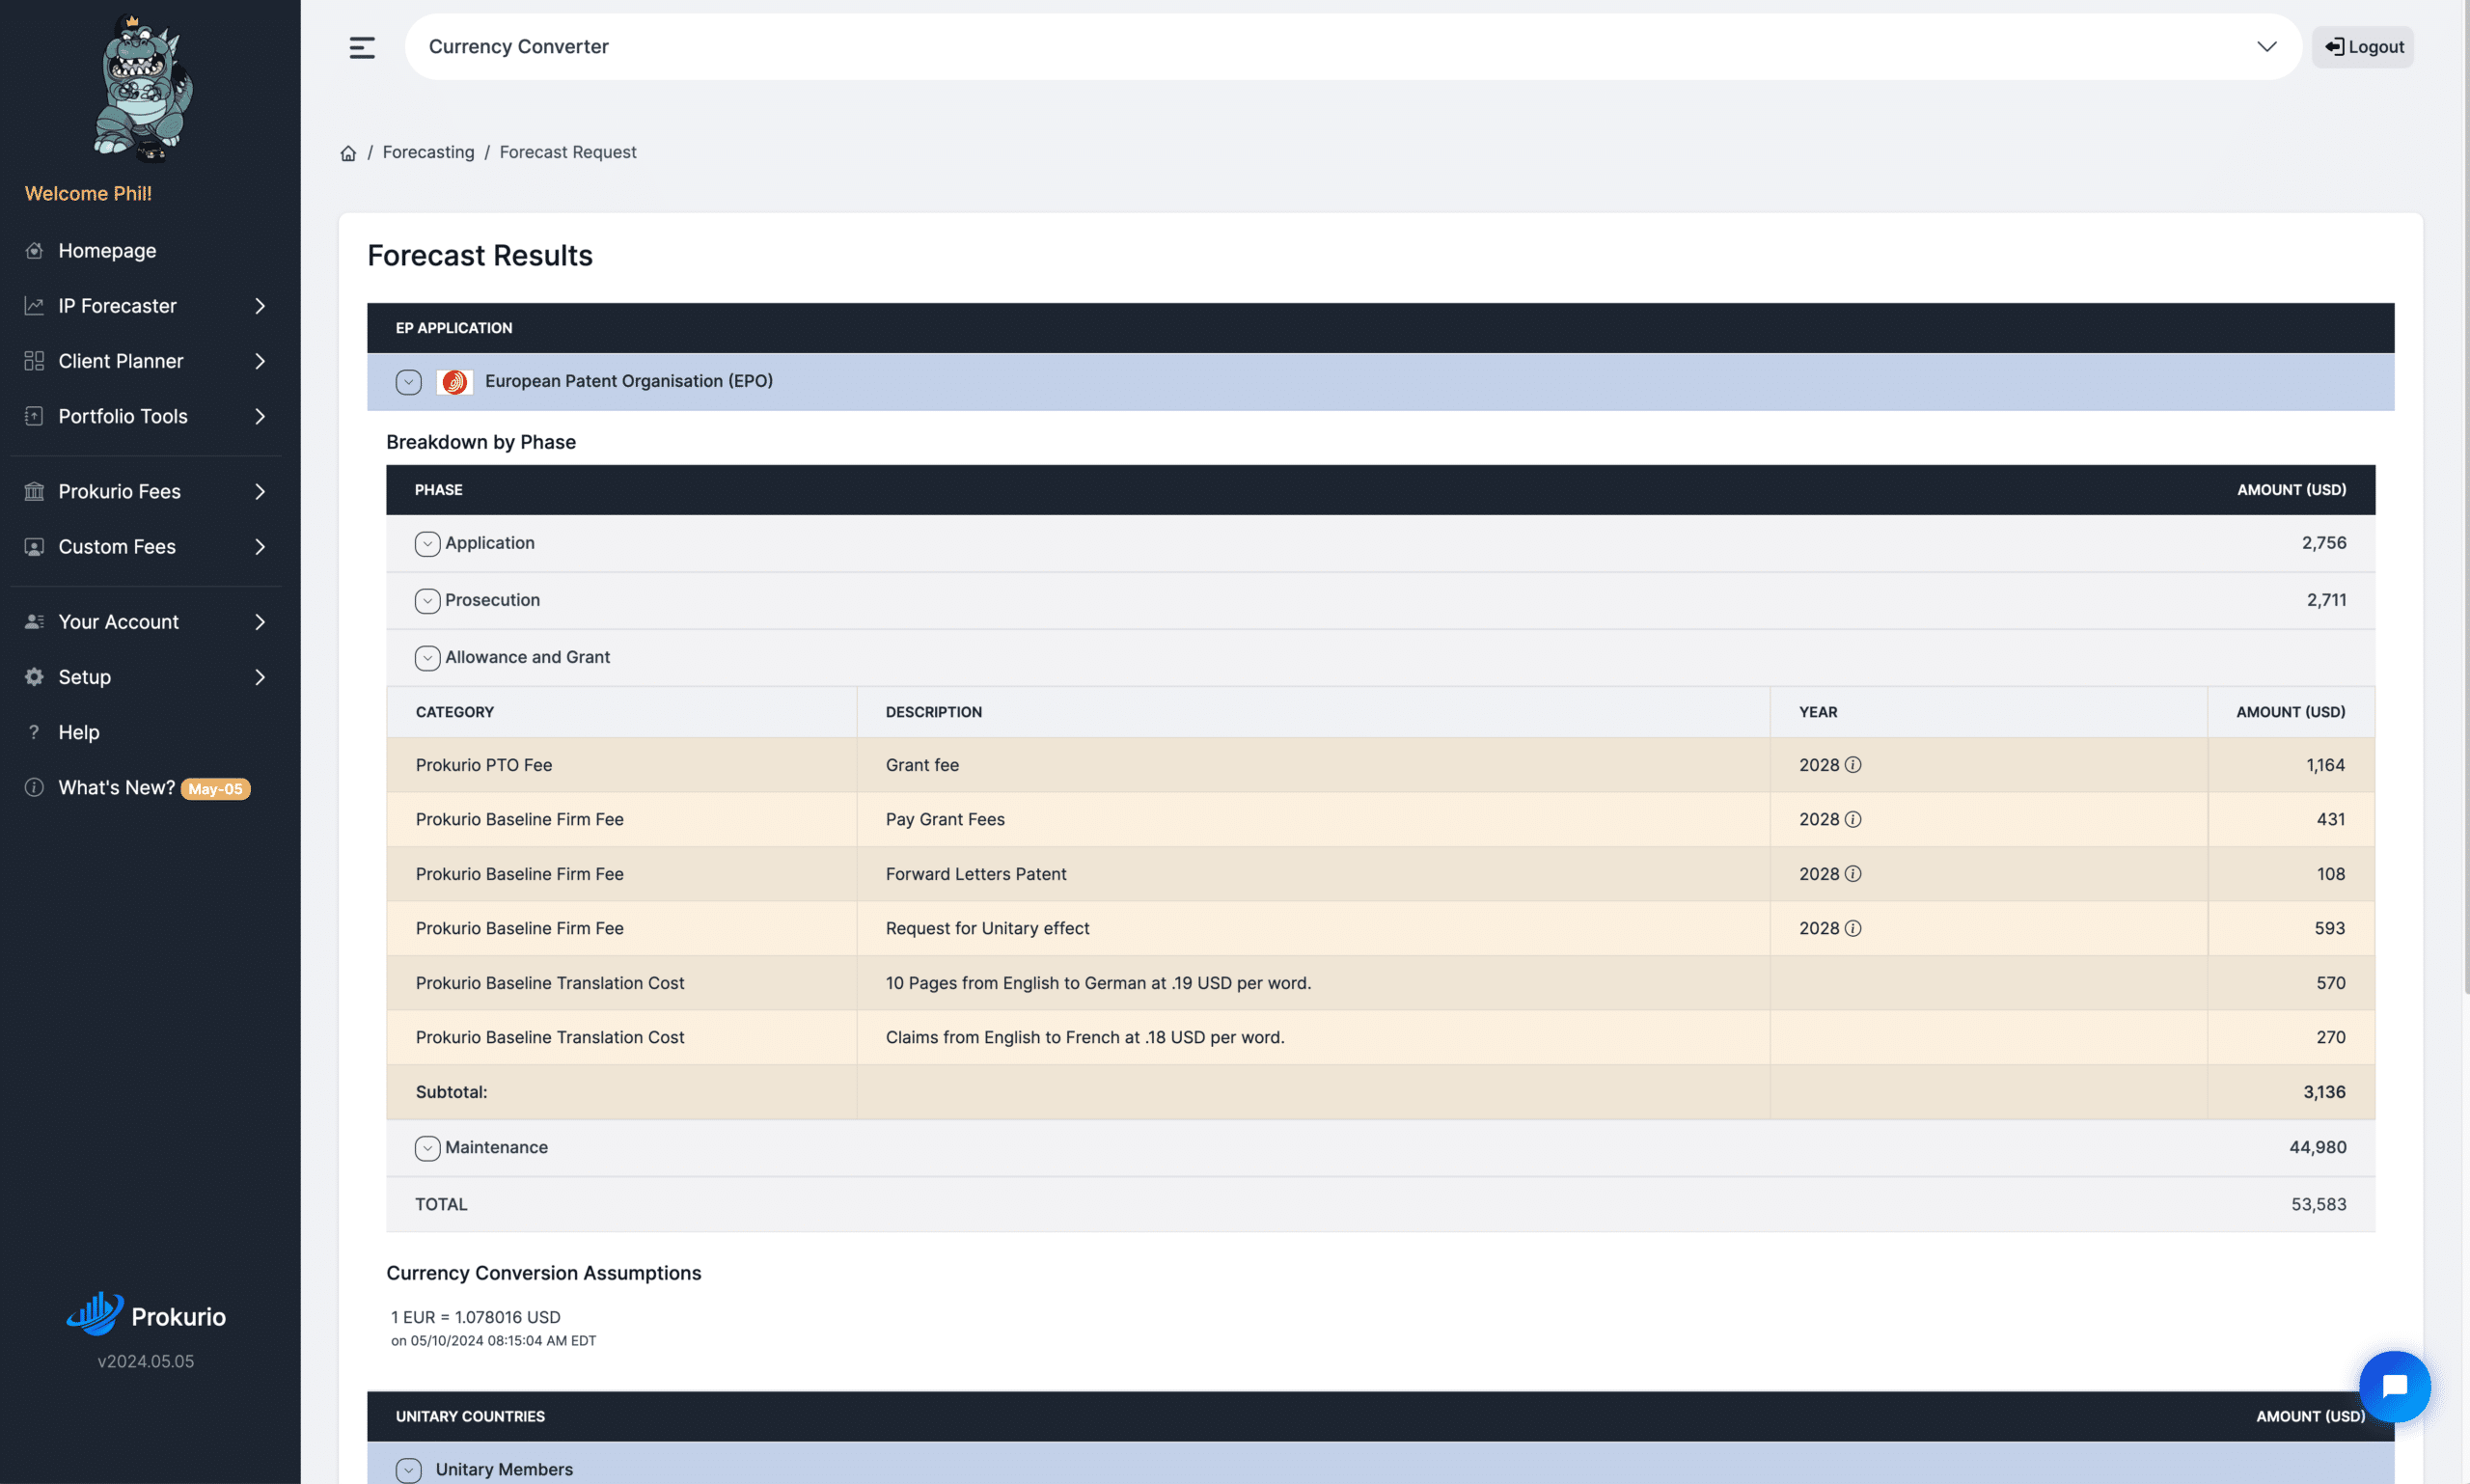This screenshot has width=2470, height=1484.
Task: Expand the Custom Fees menu
Action: pyautogui.click(x=260, y=547)
